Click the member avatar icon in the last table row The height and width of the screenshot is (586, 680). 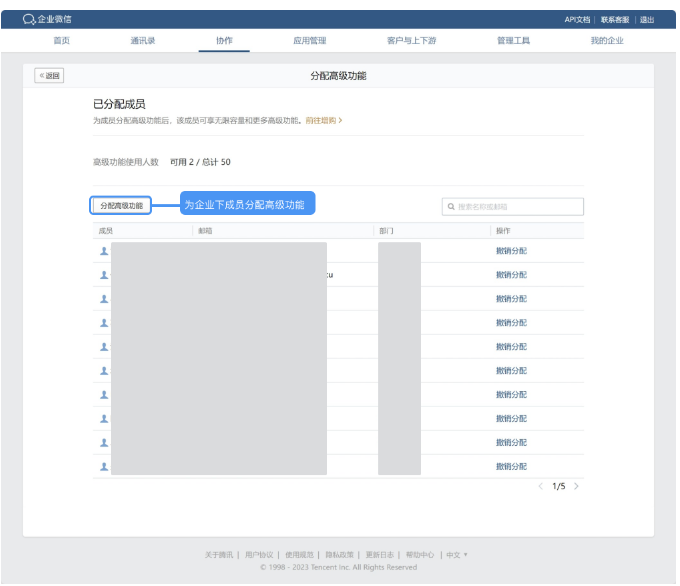click(103, 467)
